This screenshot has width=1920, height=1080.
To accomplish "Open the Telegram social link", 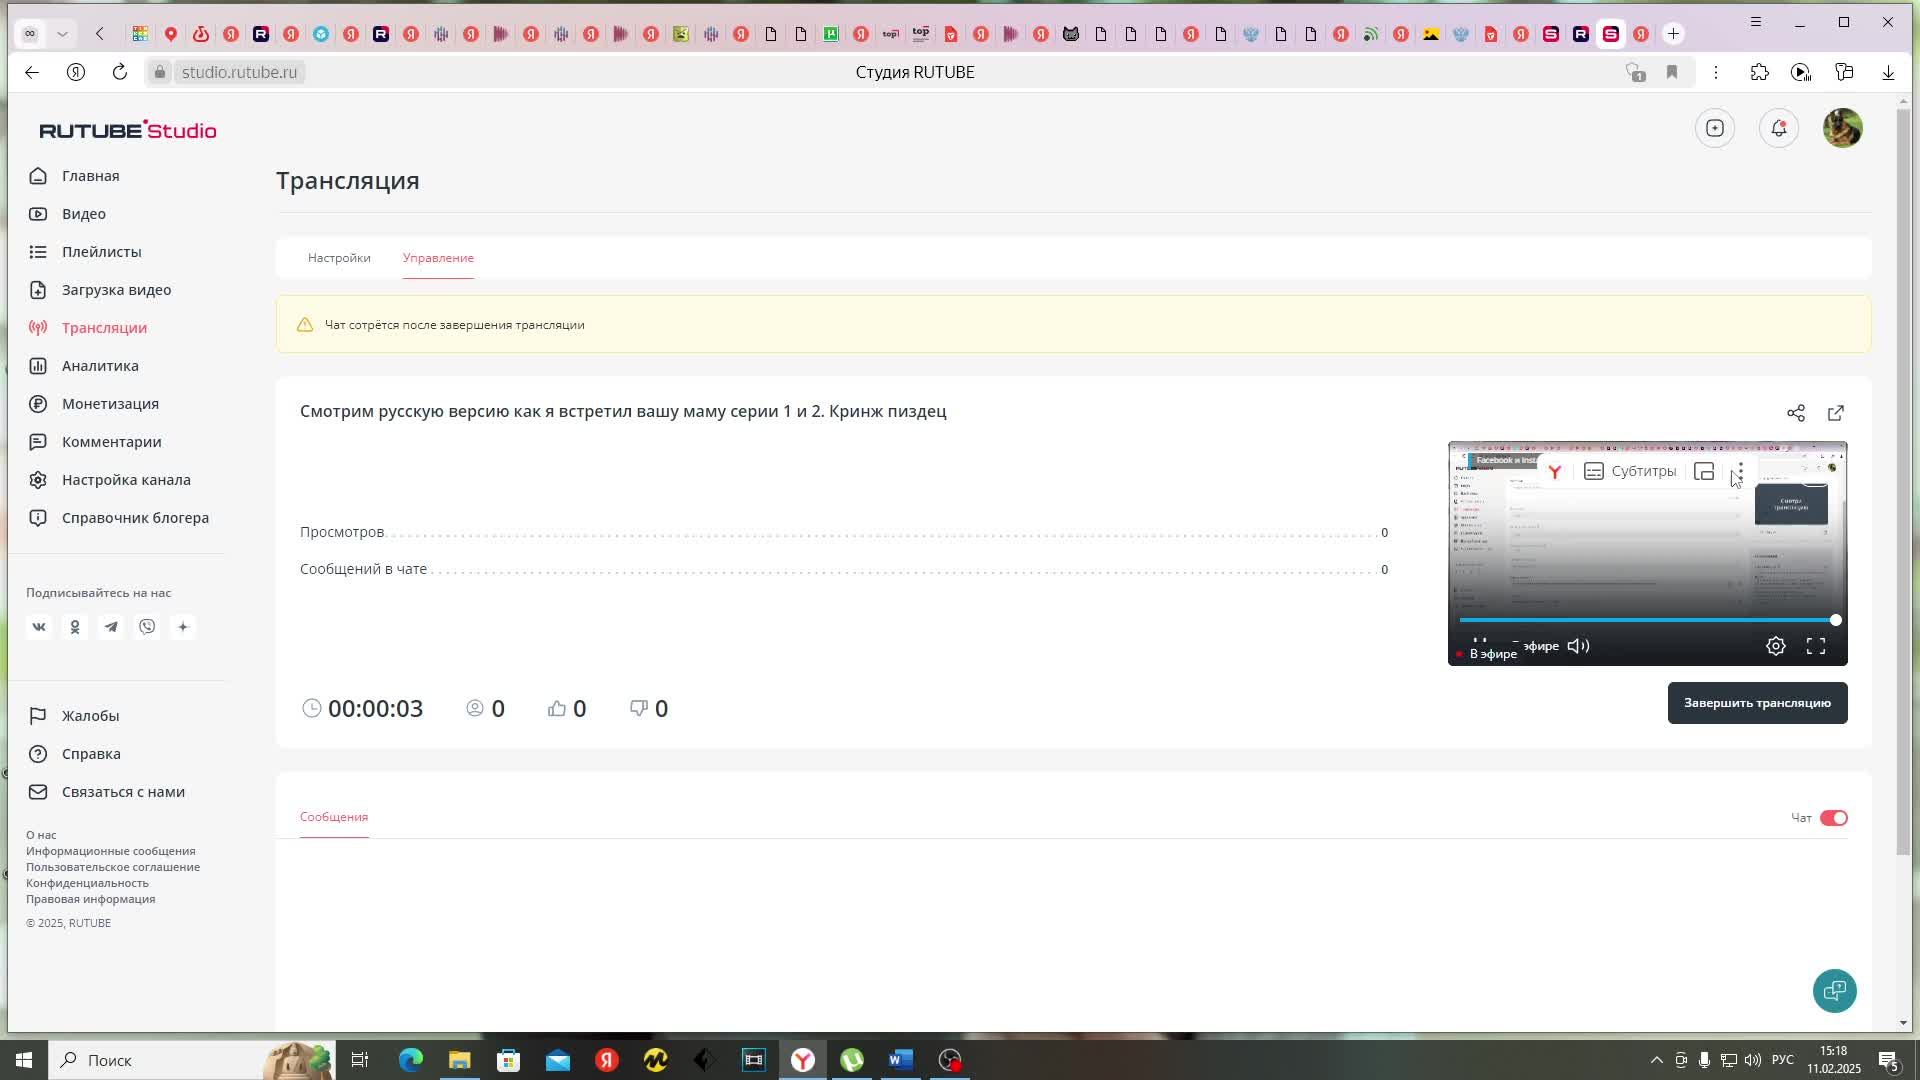I will click(111, 627).
